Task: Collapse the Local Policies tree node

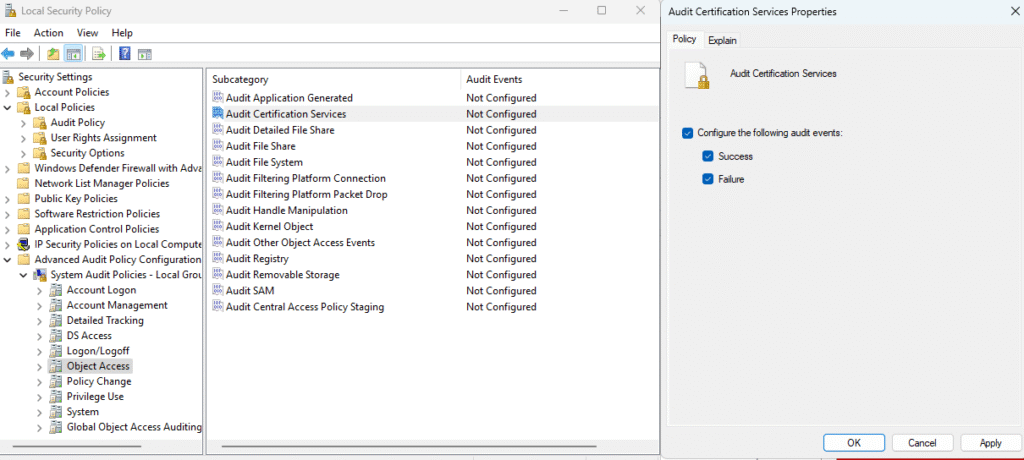Action: [x=9, y=107]
